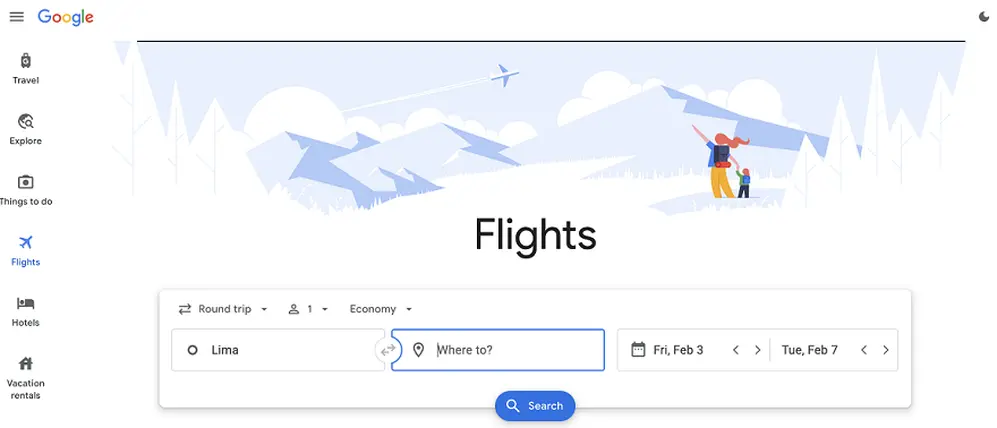Shift return date one day later

(x=886, y=350)
